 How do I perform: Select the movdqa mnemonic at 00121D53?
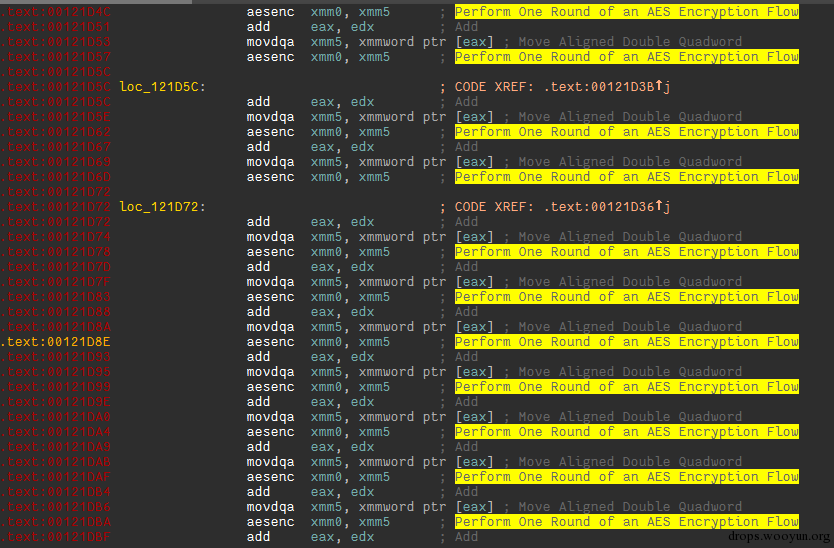tap(270, 42)
